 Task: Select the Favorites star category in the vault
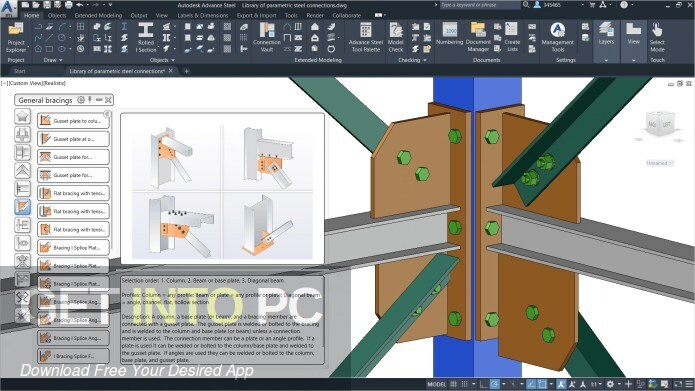click(23, 117)
